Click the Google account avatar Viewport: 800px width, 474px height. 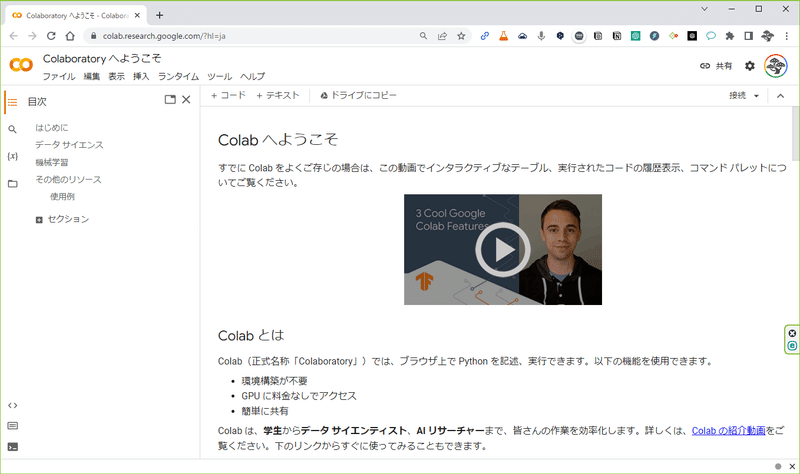pyautogui.click(x=776, y=66)
